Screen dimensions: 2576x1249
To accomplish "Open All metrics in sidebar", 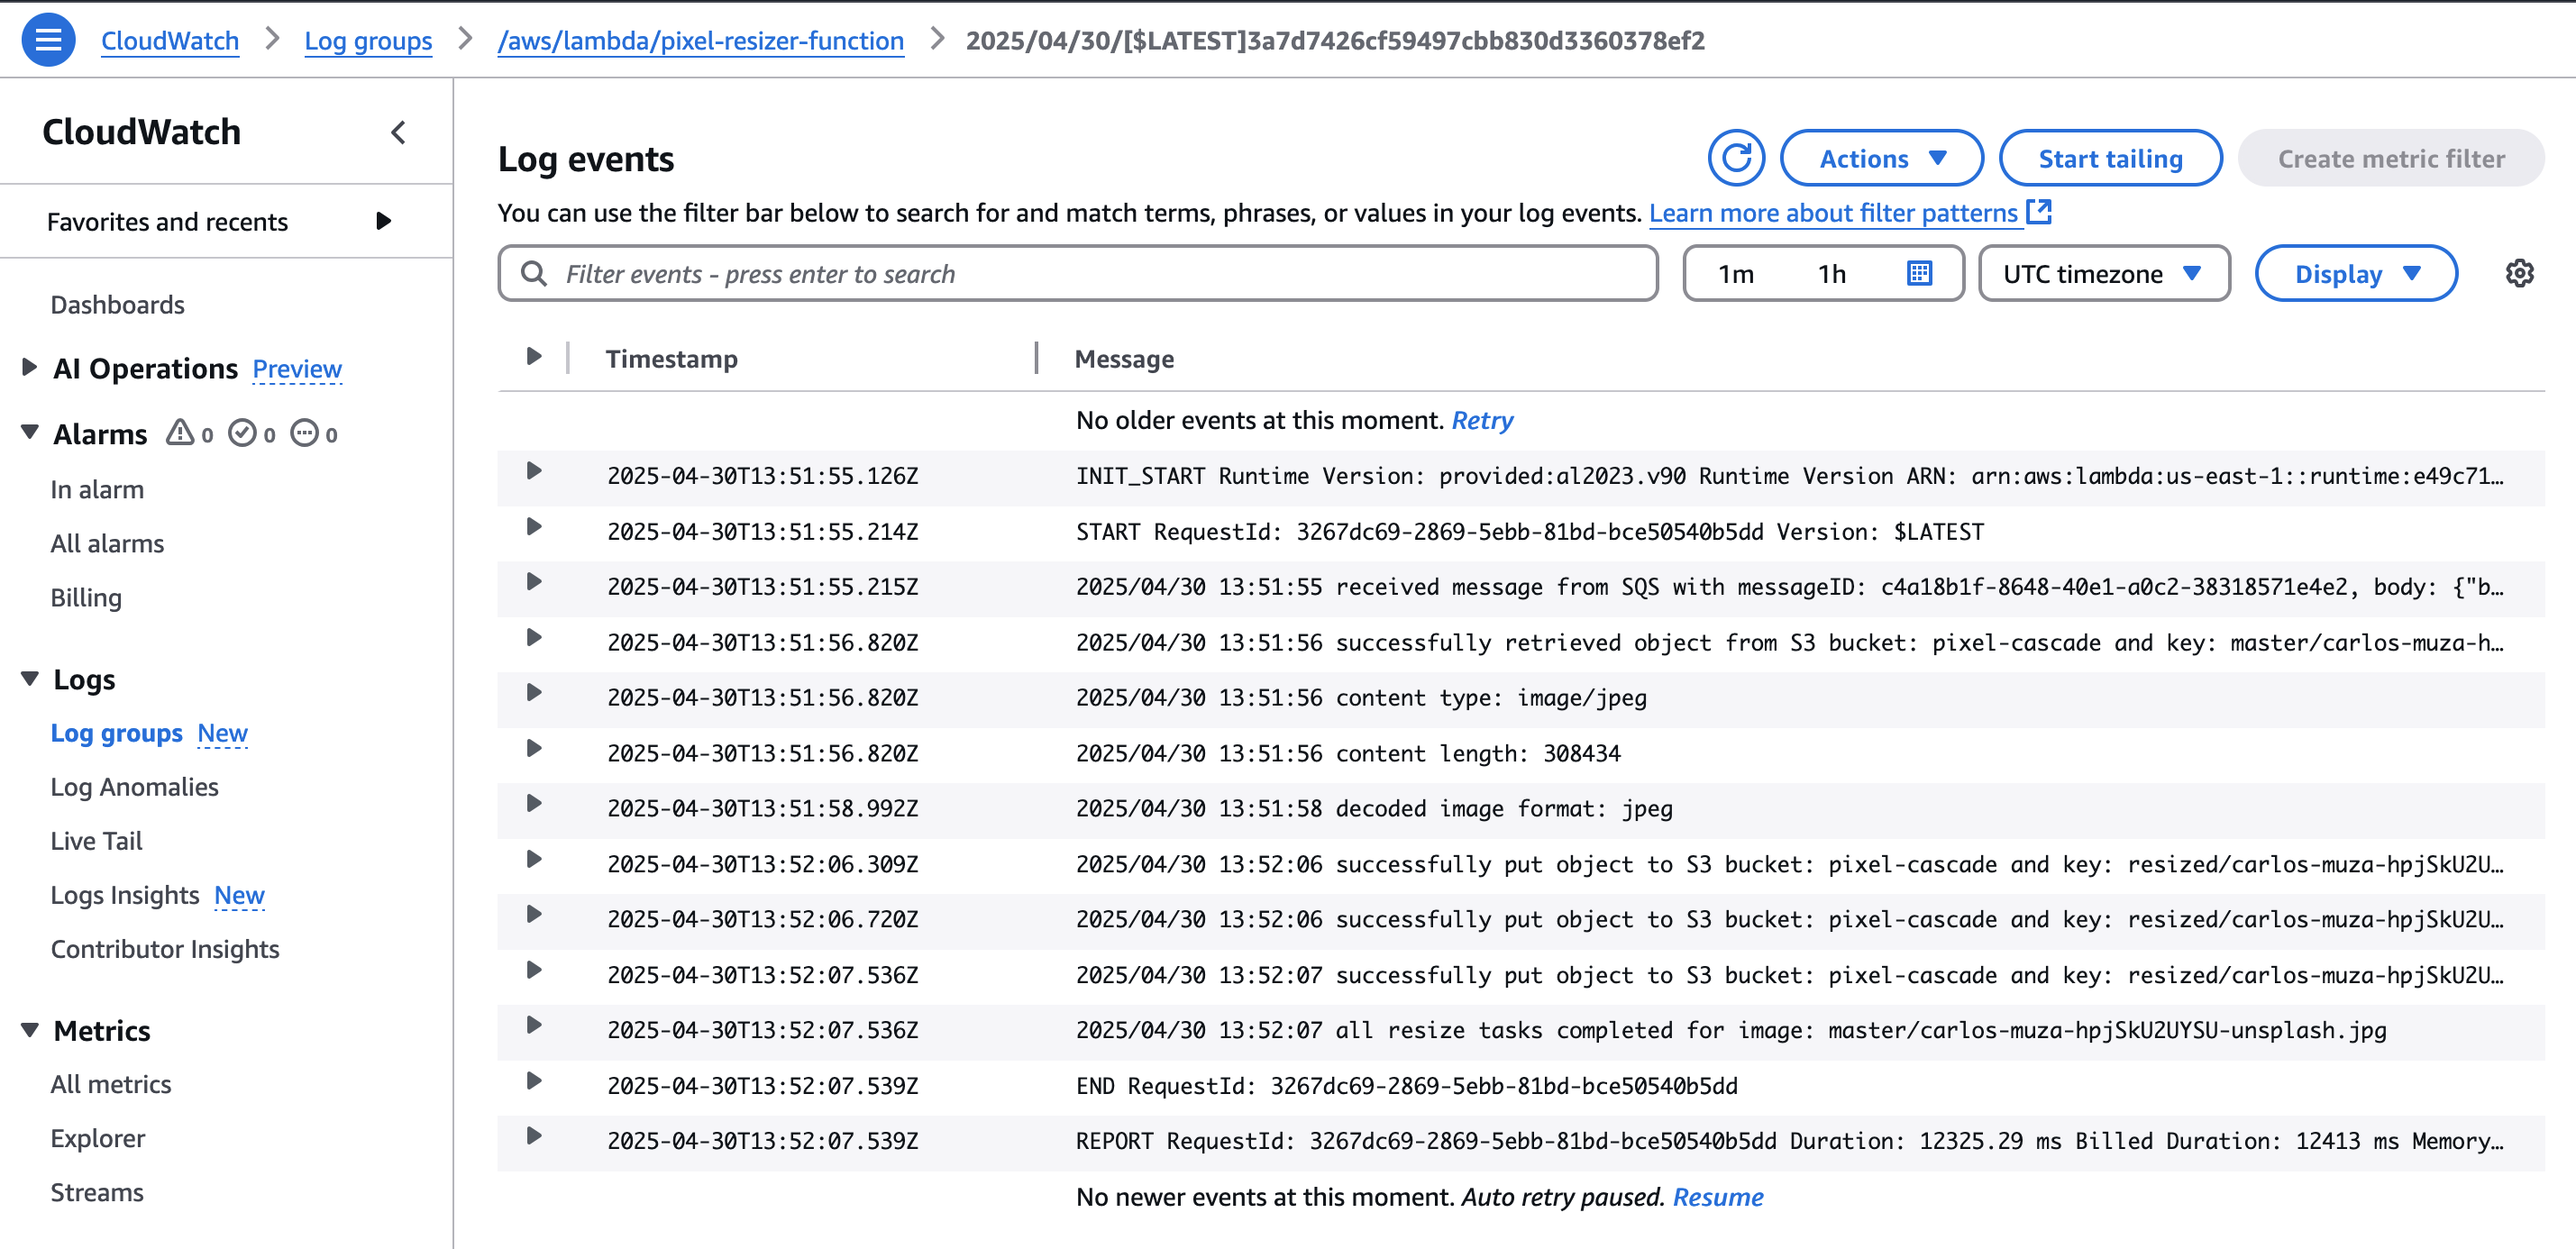I will tap(111, 1084).
